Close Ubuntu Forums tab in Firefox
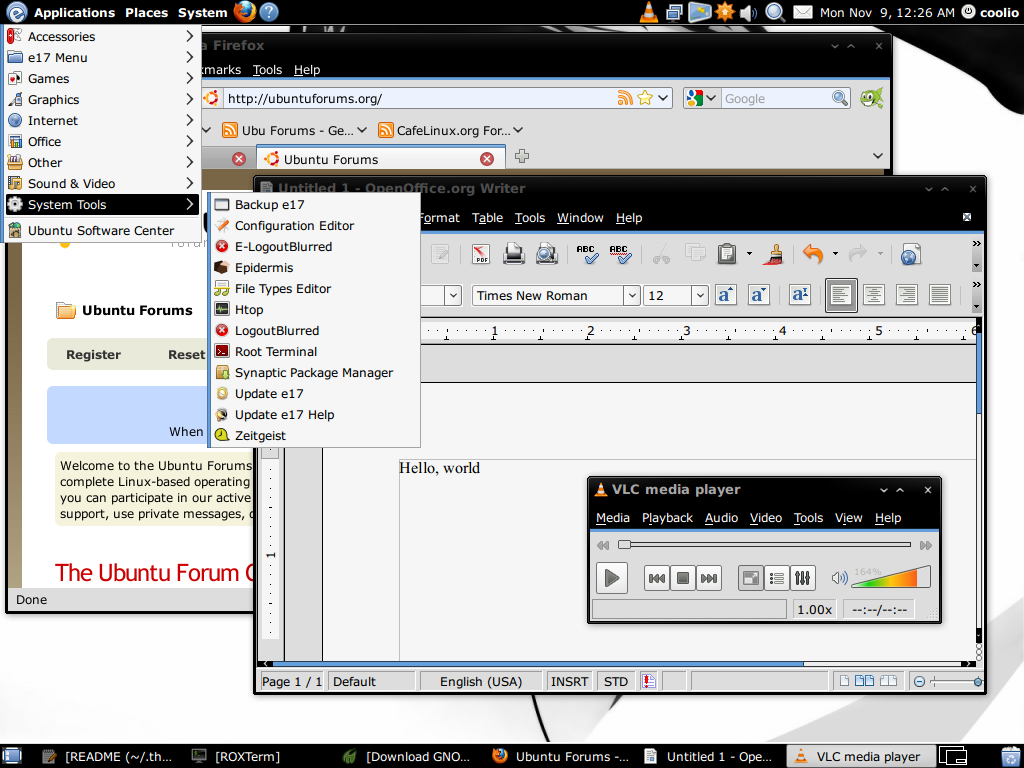 487,159
